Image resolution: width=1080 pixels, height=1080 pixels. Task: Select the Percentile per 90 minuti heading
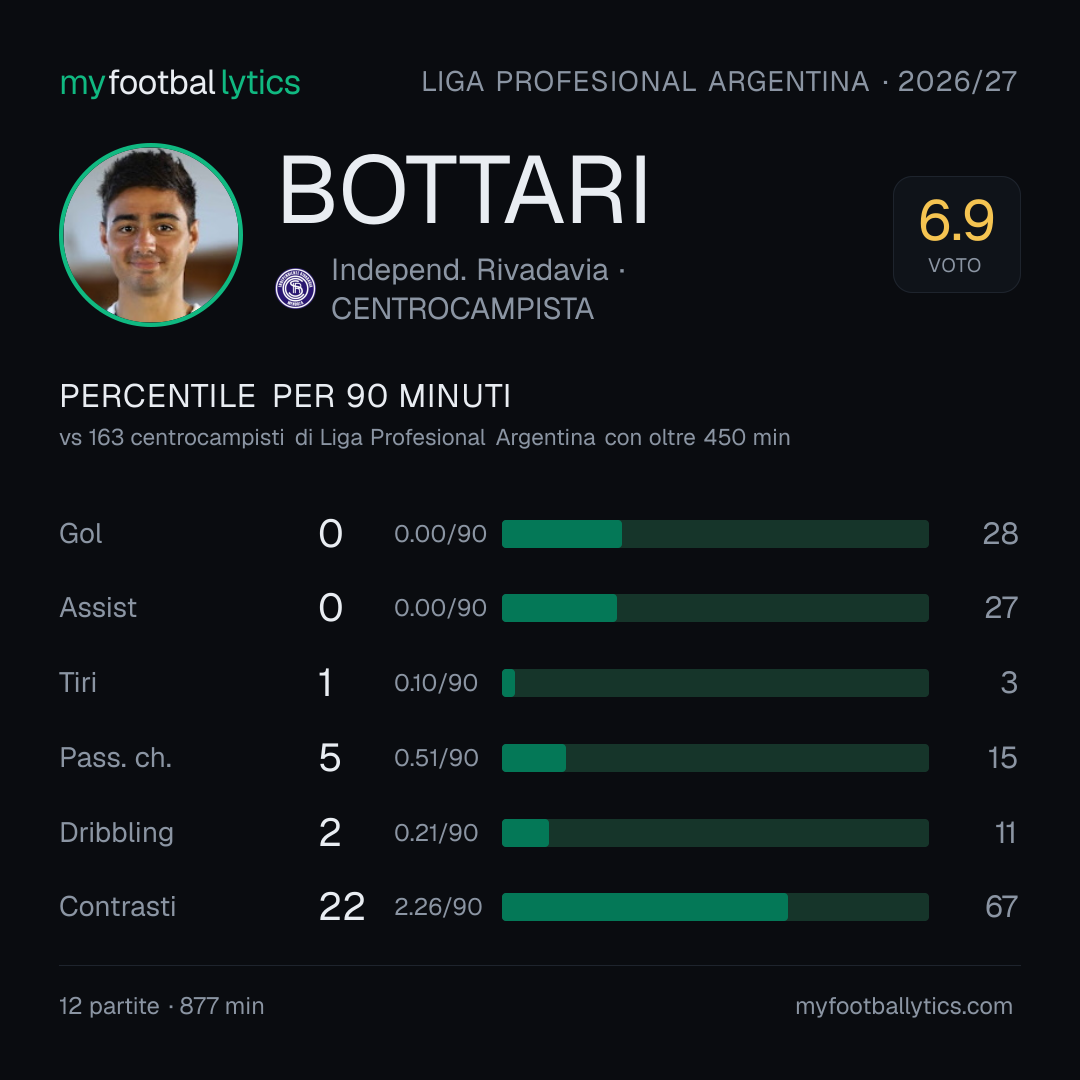285,396
